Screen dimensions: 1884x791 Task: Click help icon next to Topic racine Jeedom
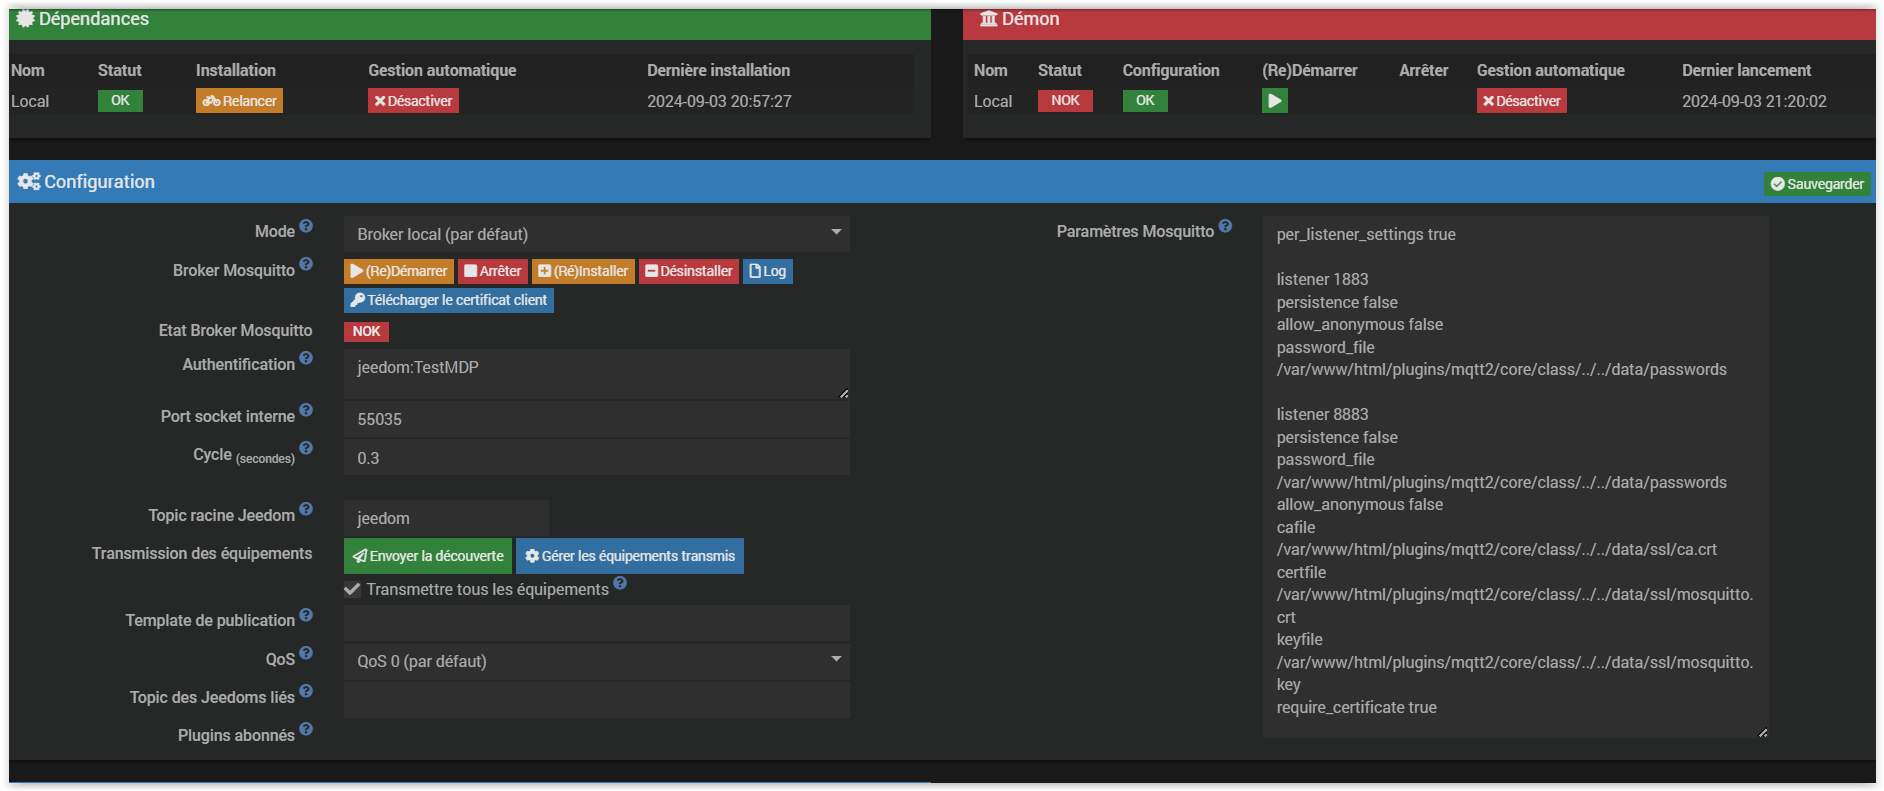click(x=306, y=510)
